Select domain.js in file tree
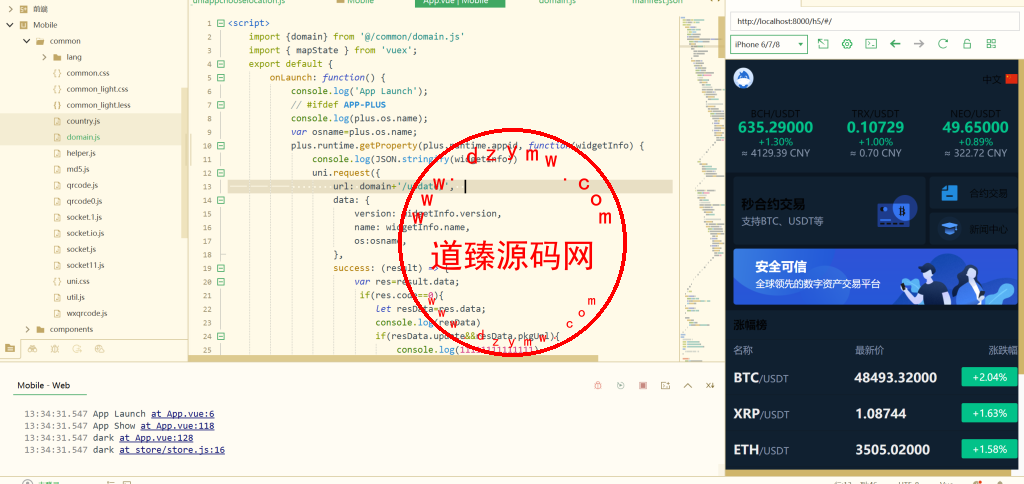The image size is (1024, 484). point(83,137)
